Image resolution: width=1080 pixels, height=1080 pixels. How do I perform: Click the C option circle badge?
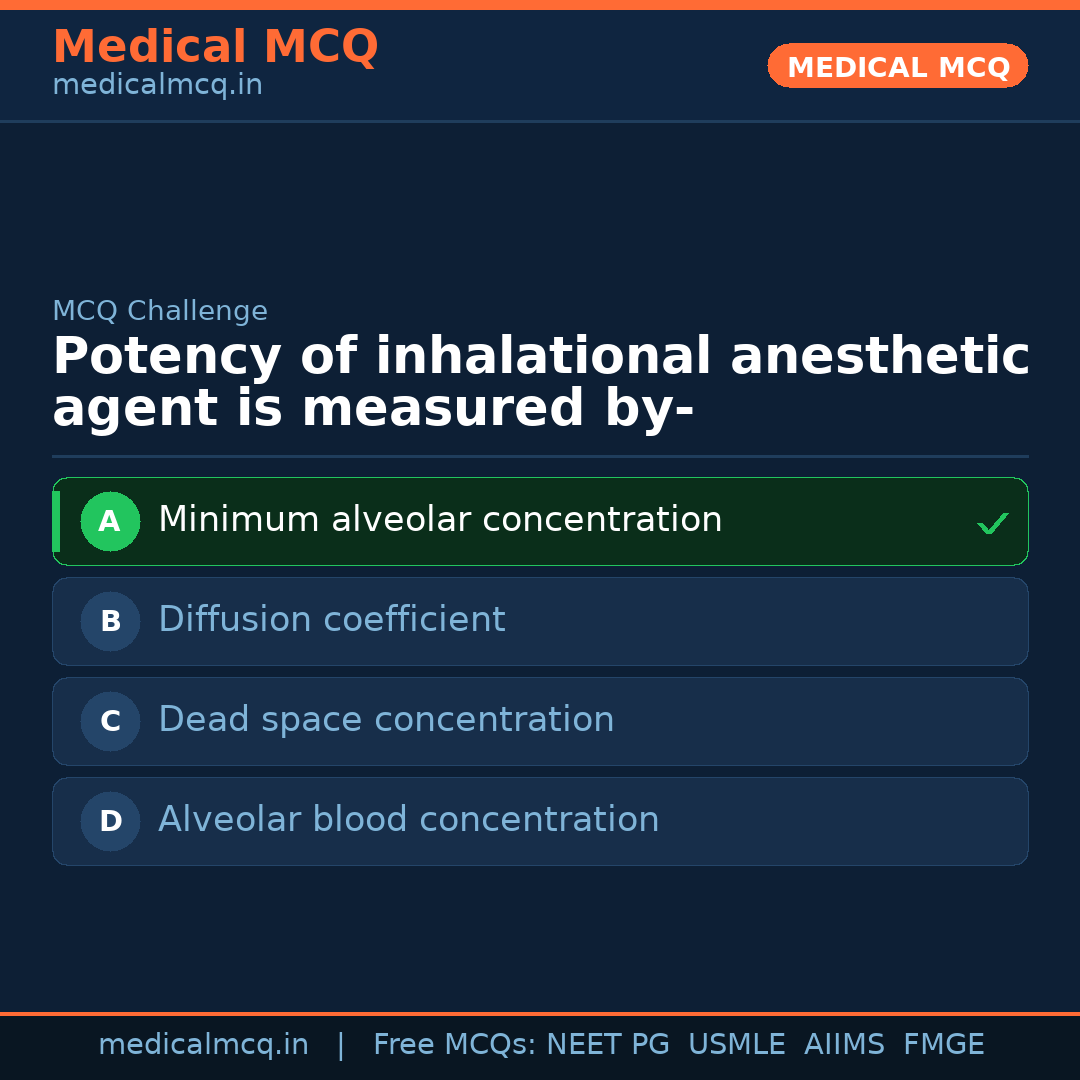click(x=110, y=721)
